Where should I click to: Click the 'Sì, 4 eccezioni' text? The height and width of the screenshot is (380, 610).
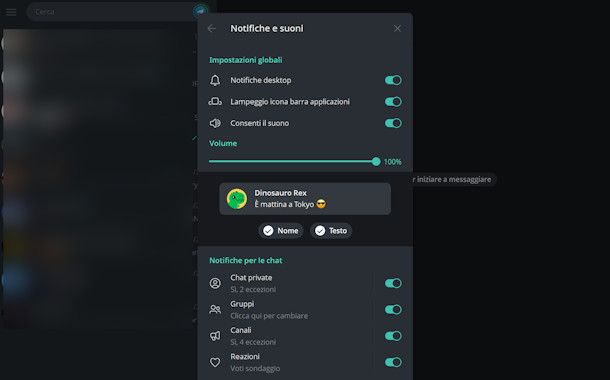(253, 342)
